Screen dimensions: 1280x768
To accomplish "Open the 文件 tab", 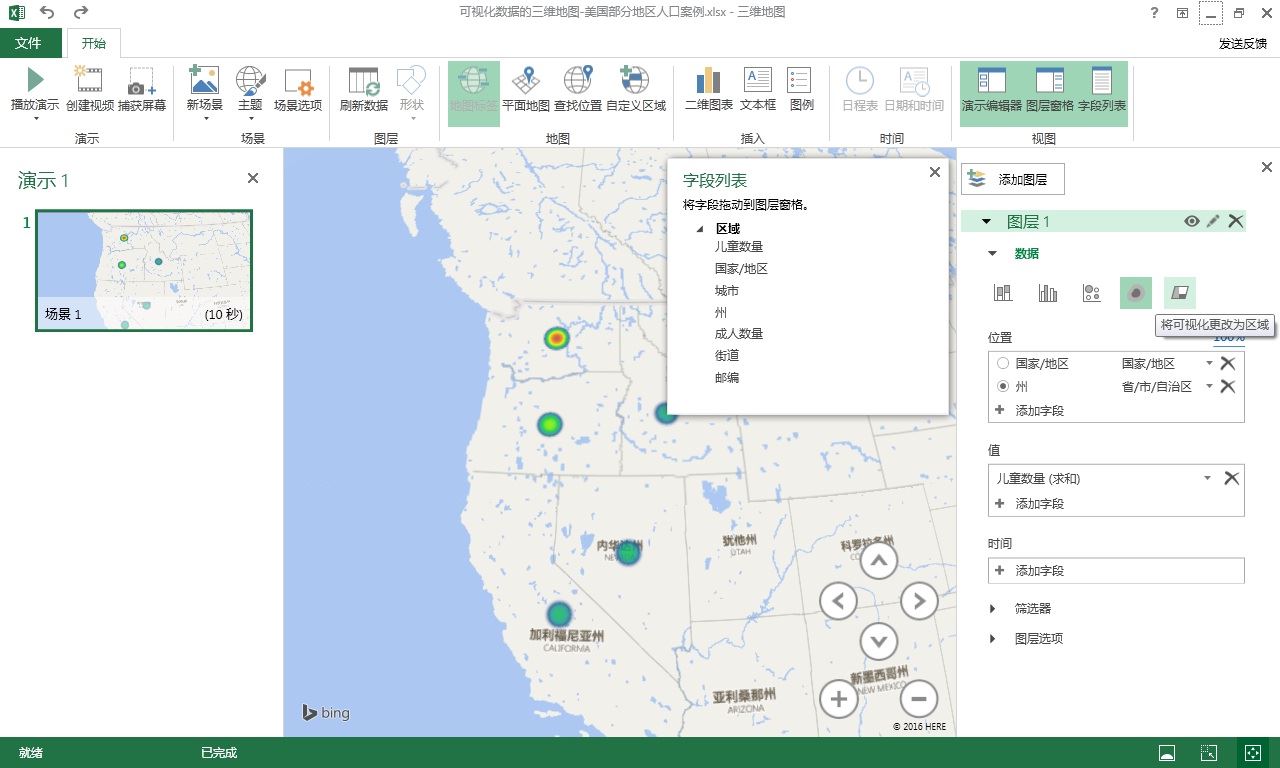I will (28, 43).
